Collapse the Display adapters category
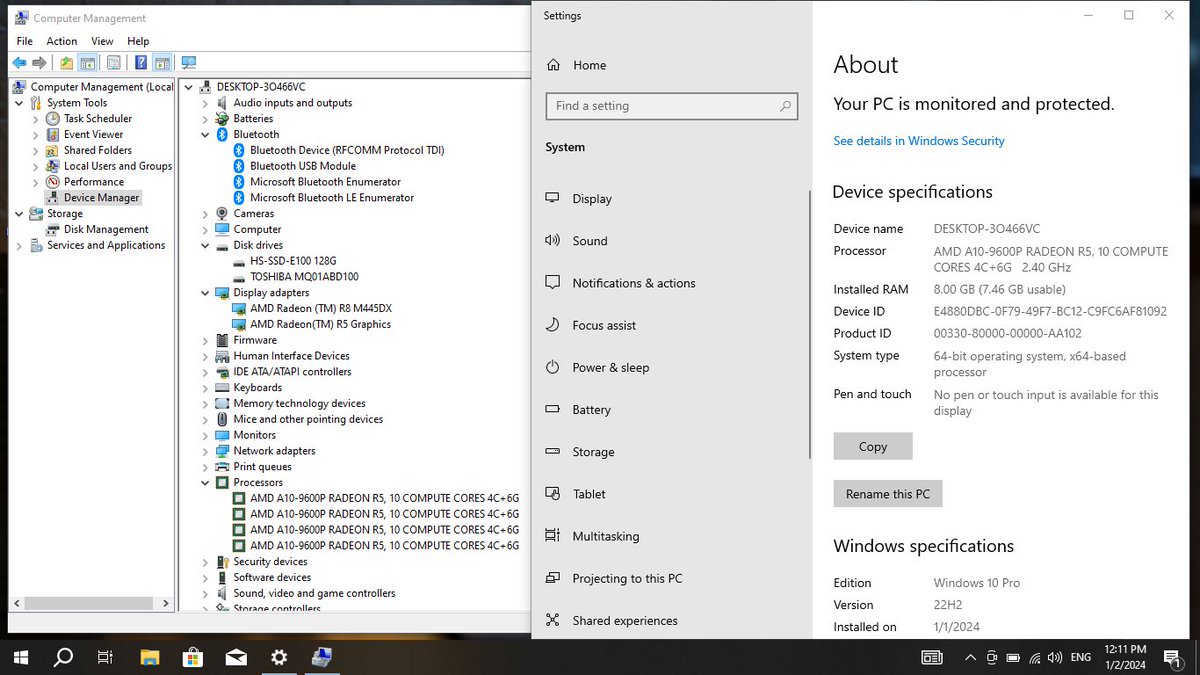Screen dimensions: 1200x675 click(205, 293)
